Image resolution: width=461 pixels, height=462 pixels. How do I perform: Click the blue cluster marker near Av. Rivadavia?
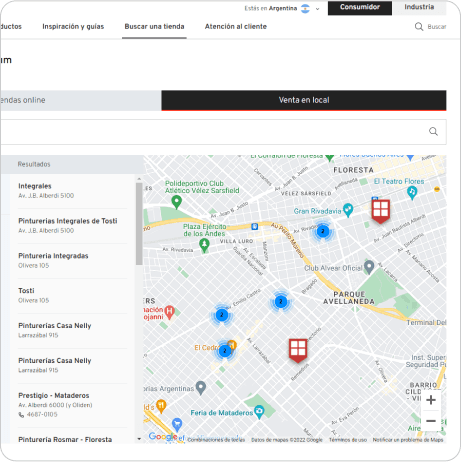point(322,231)
